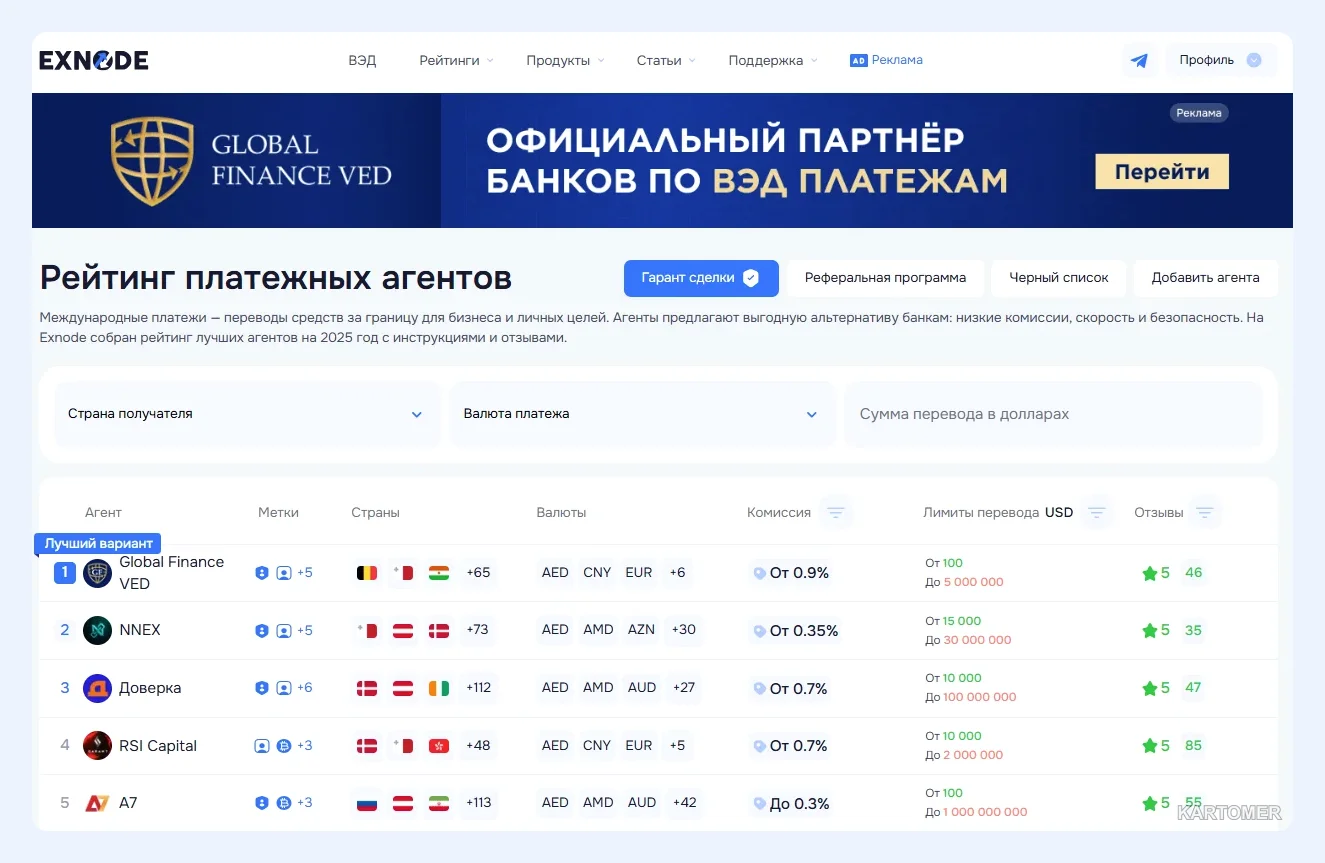Click the RSI Capital agent logo
The image size is (1325, 863).
[x=97, y=746]
